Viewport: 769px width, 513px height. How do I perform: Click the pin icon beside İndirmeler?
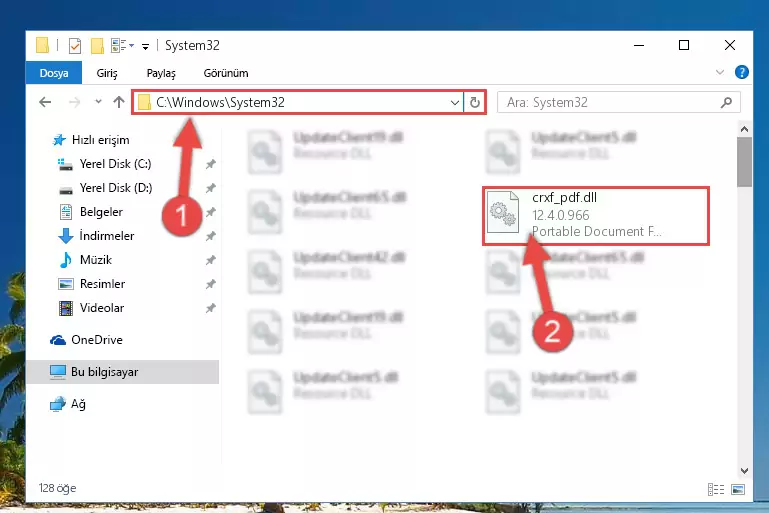(x=210, y=236)
